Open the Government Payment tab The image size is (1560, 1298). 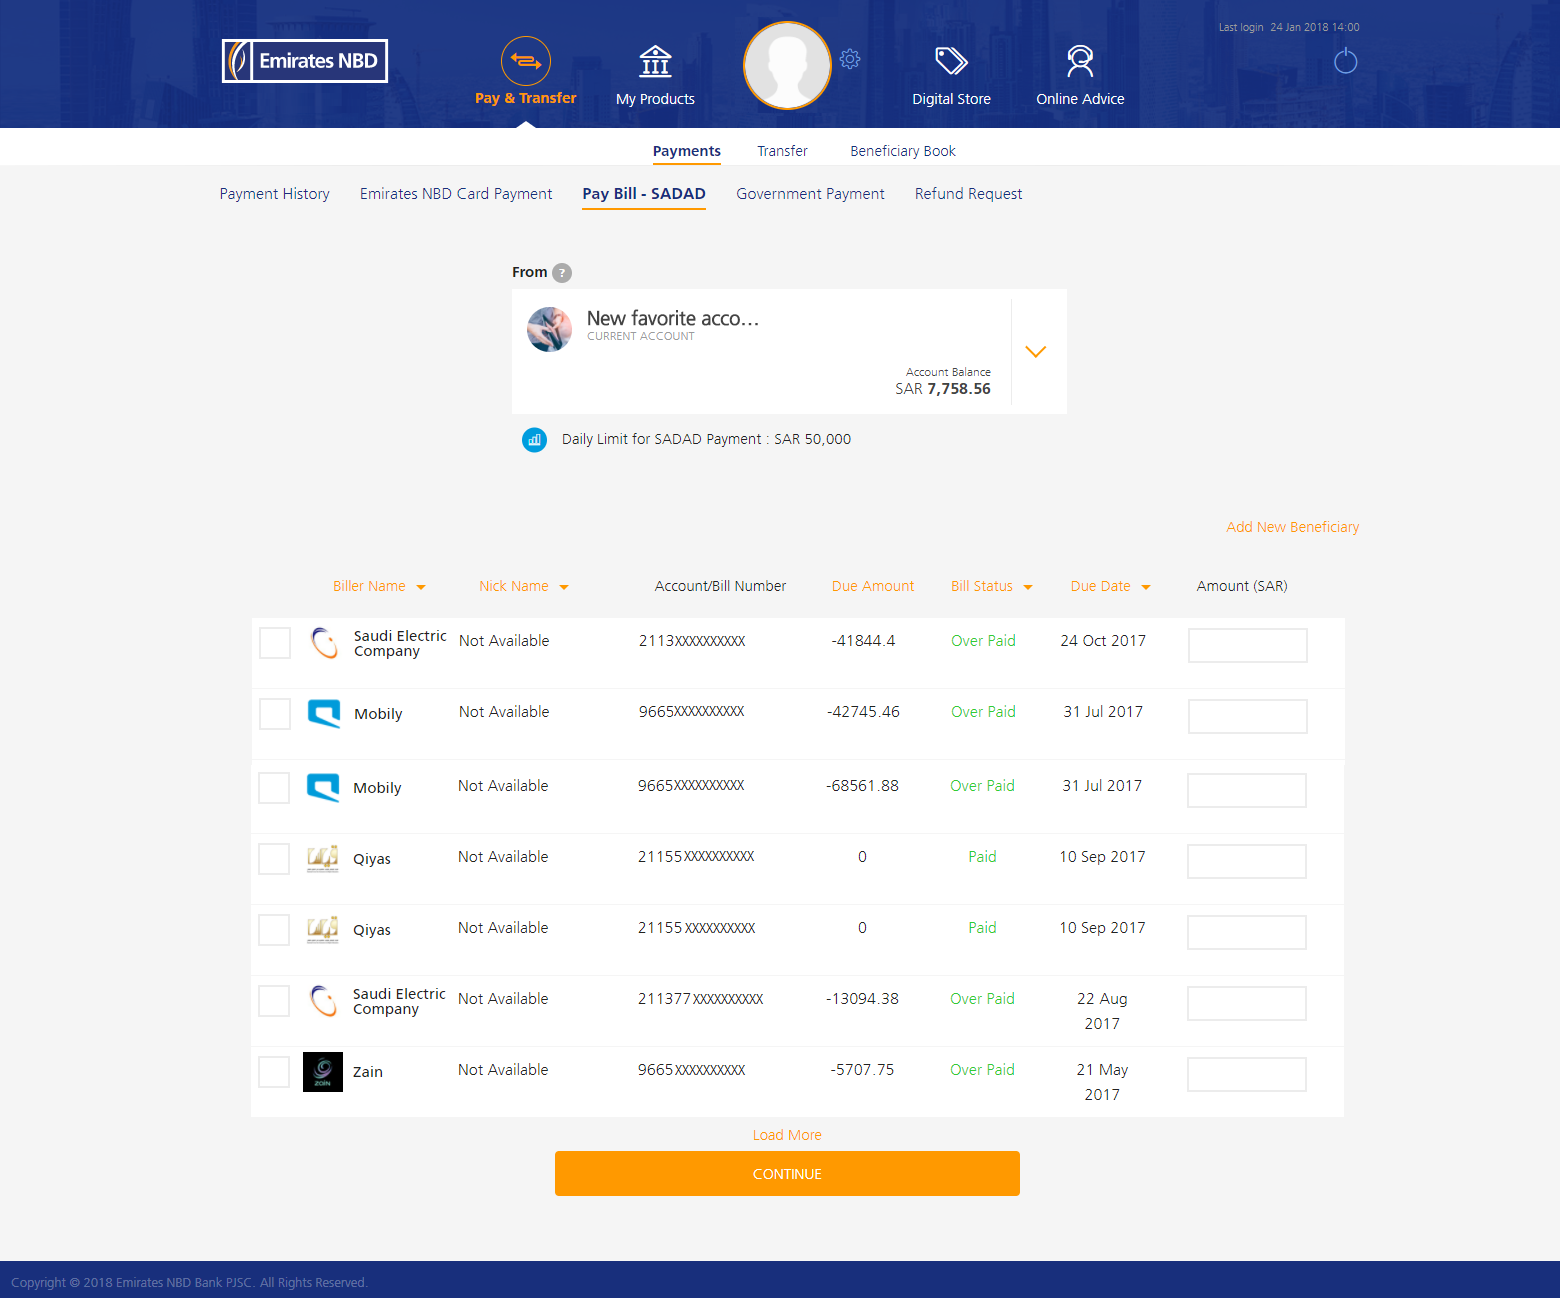810,194
